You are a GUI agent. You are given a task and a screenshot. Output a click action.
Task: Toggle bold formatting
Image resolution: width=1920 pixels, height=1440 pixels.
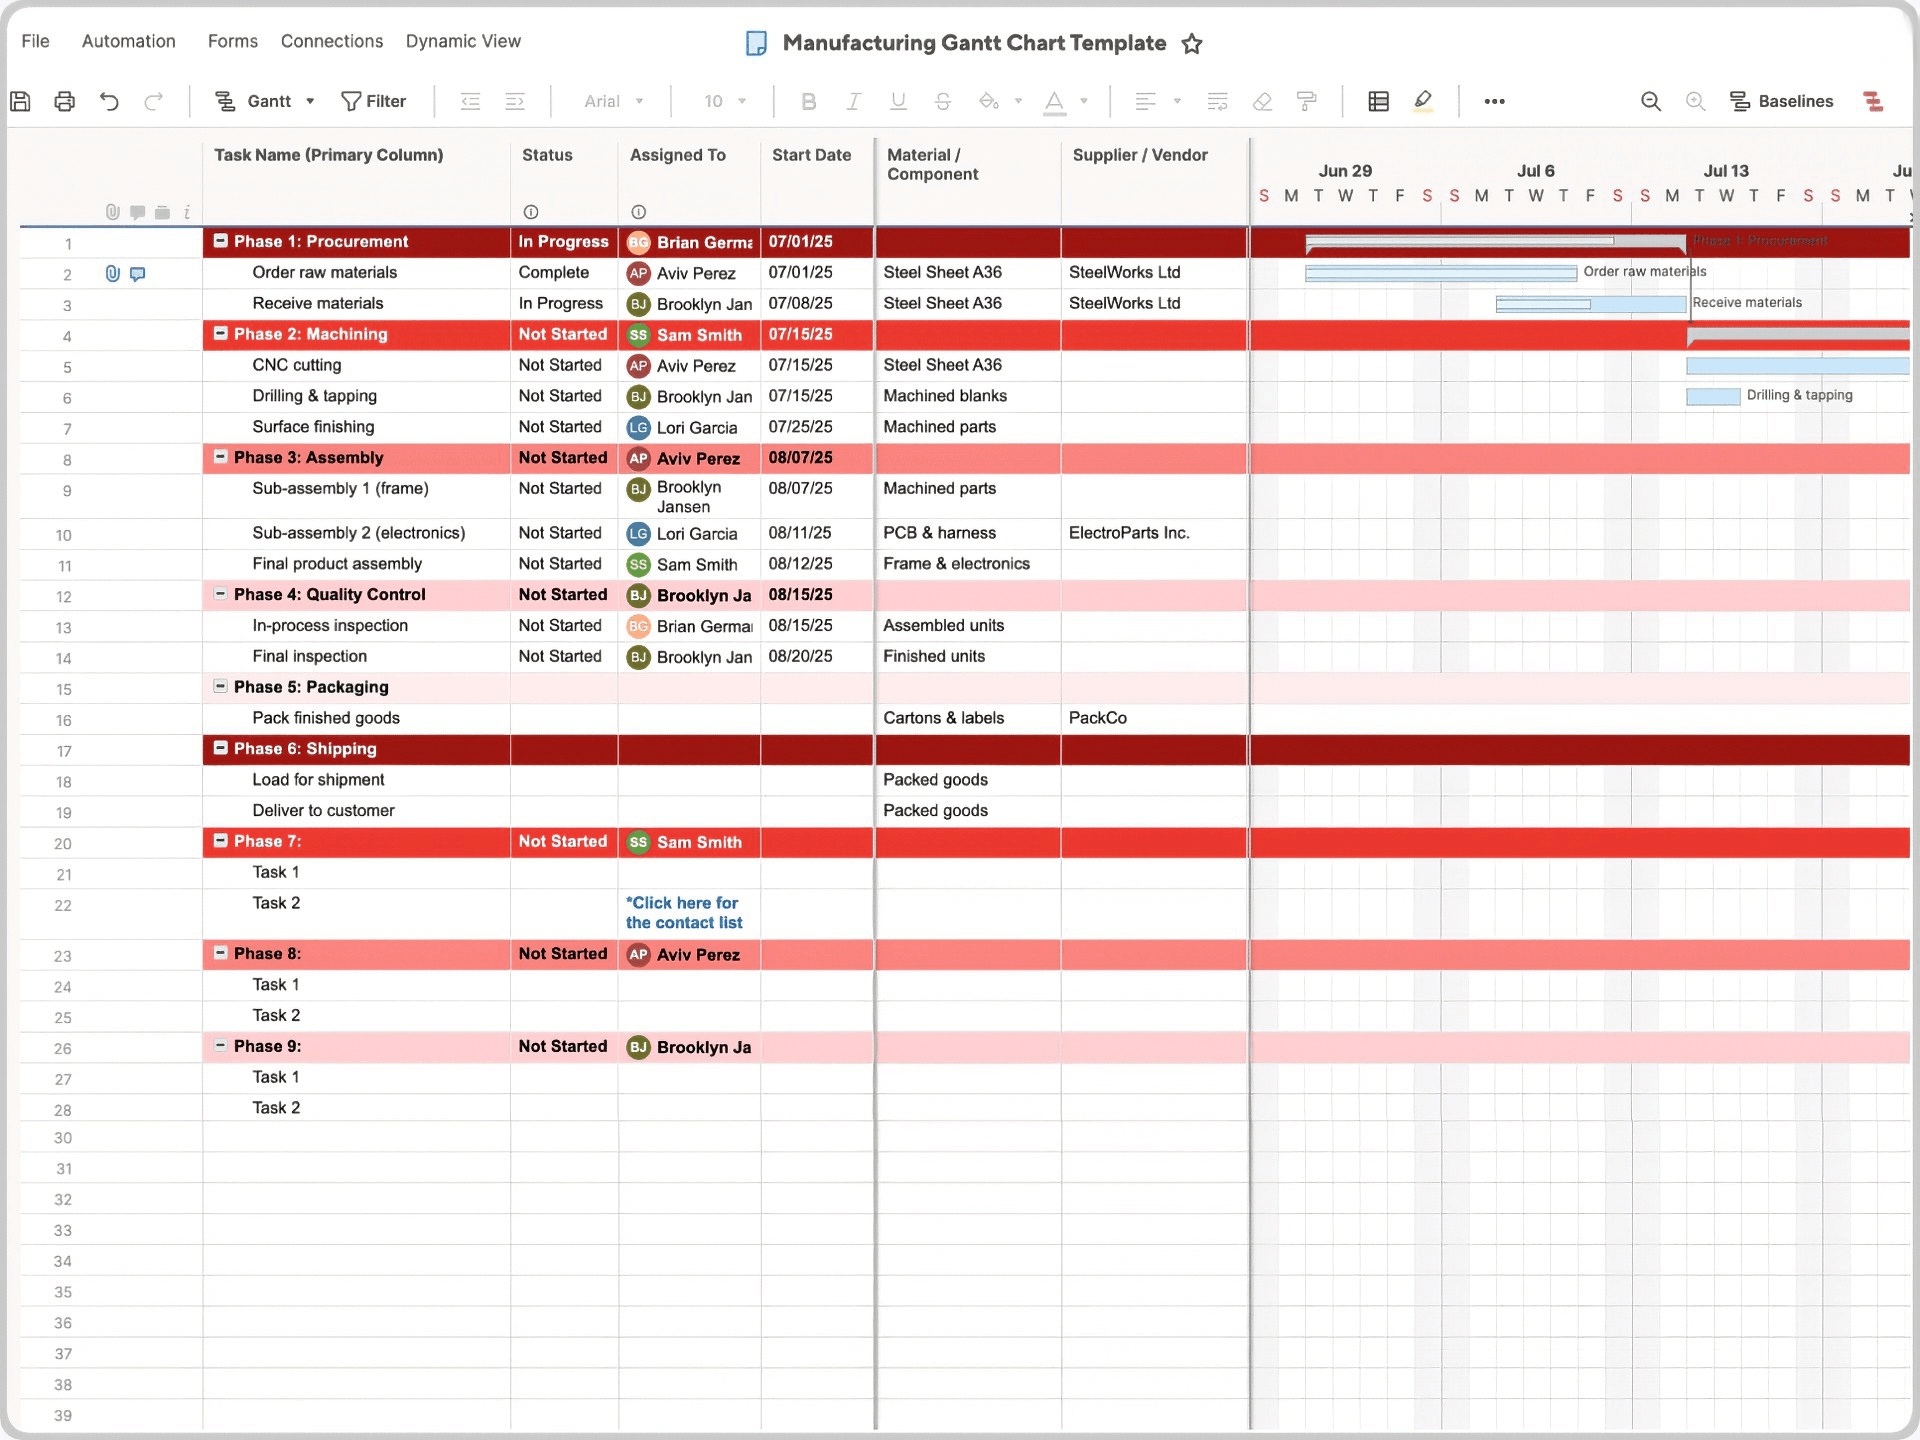pos(808,101)
